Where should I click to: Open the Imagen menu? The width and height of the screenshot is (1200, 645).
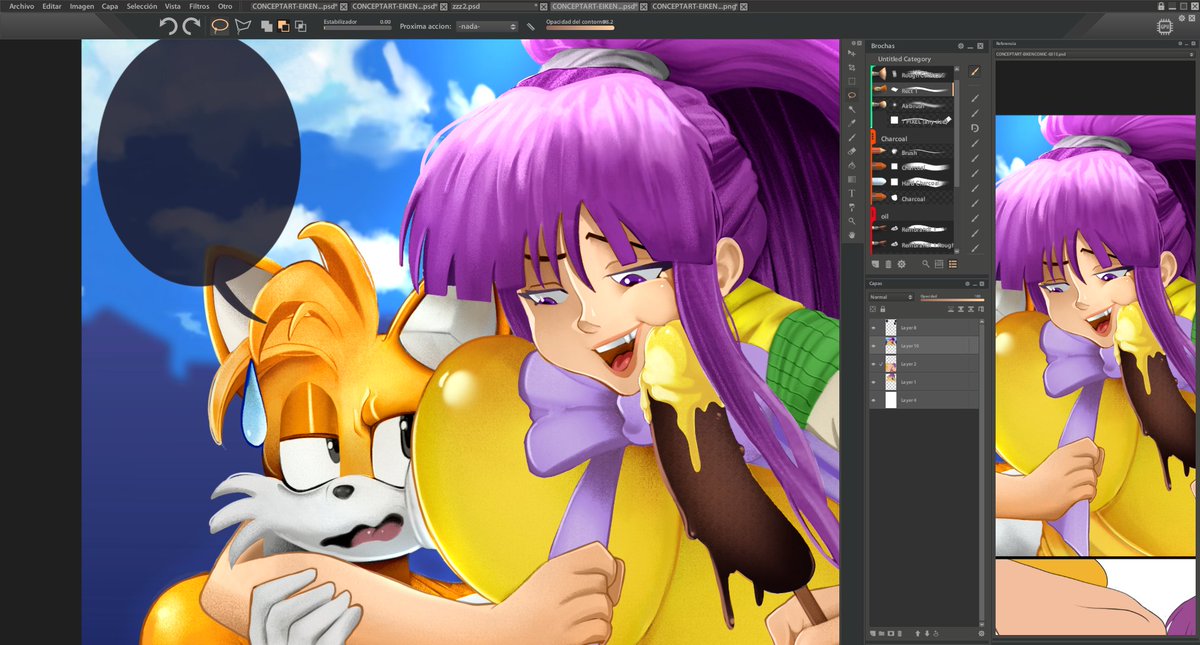pyautogui.click(x=82, y=6)
